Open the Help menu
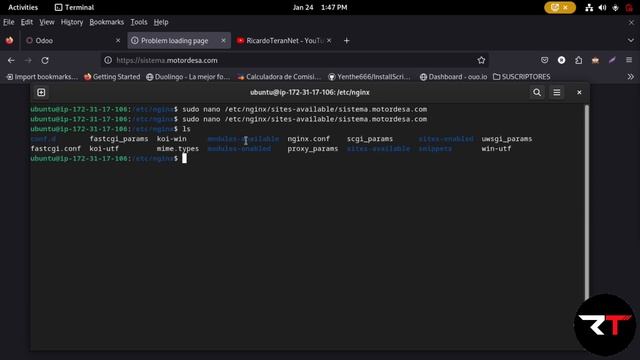The image size is (640, 360). click(x=161, y=22)
